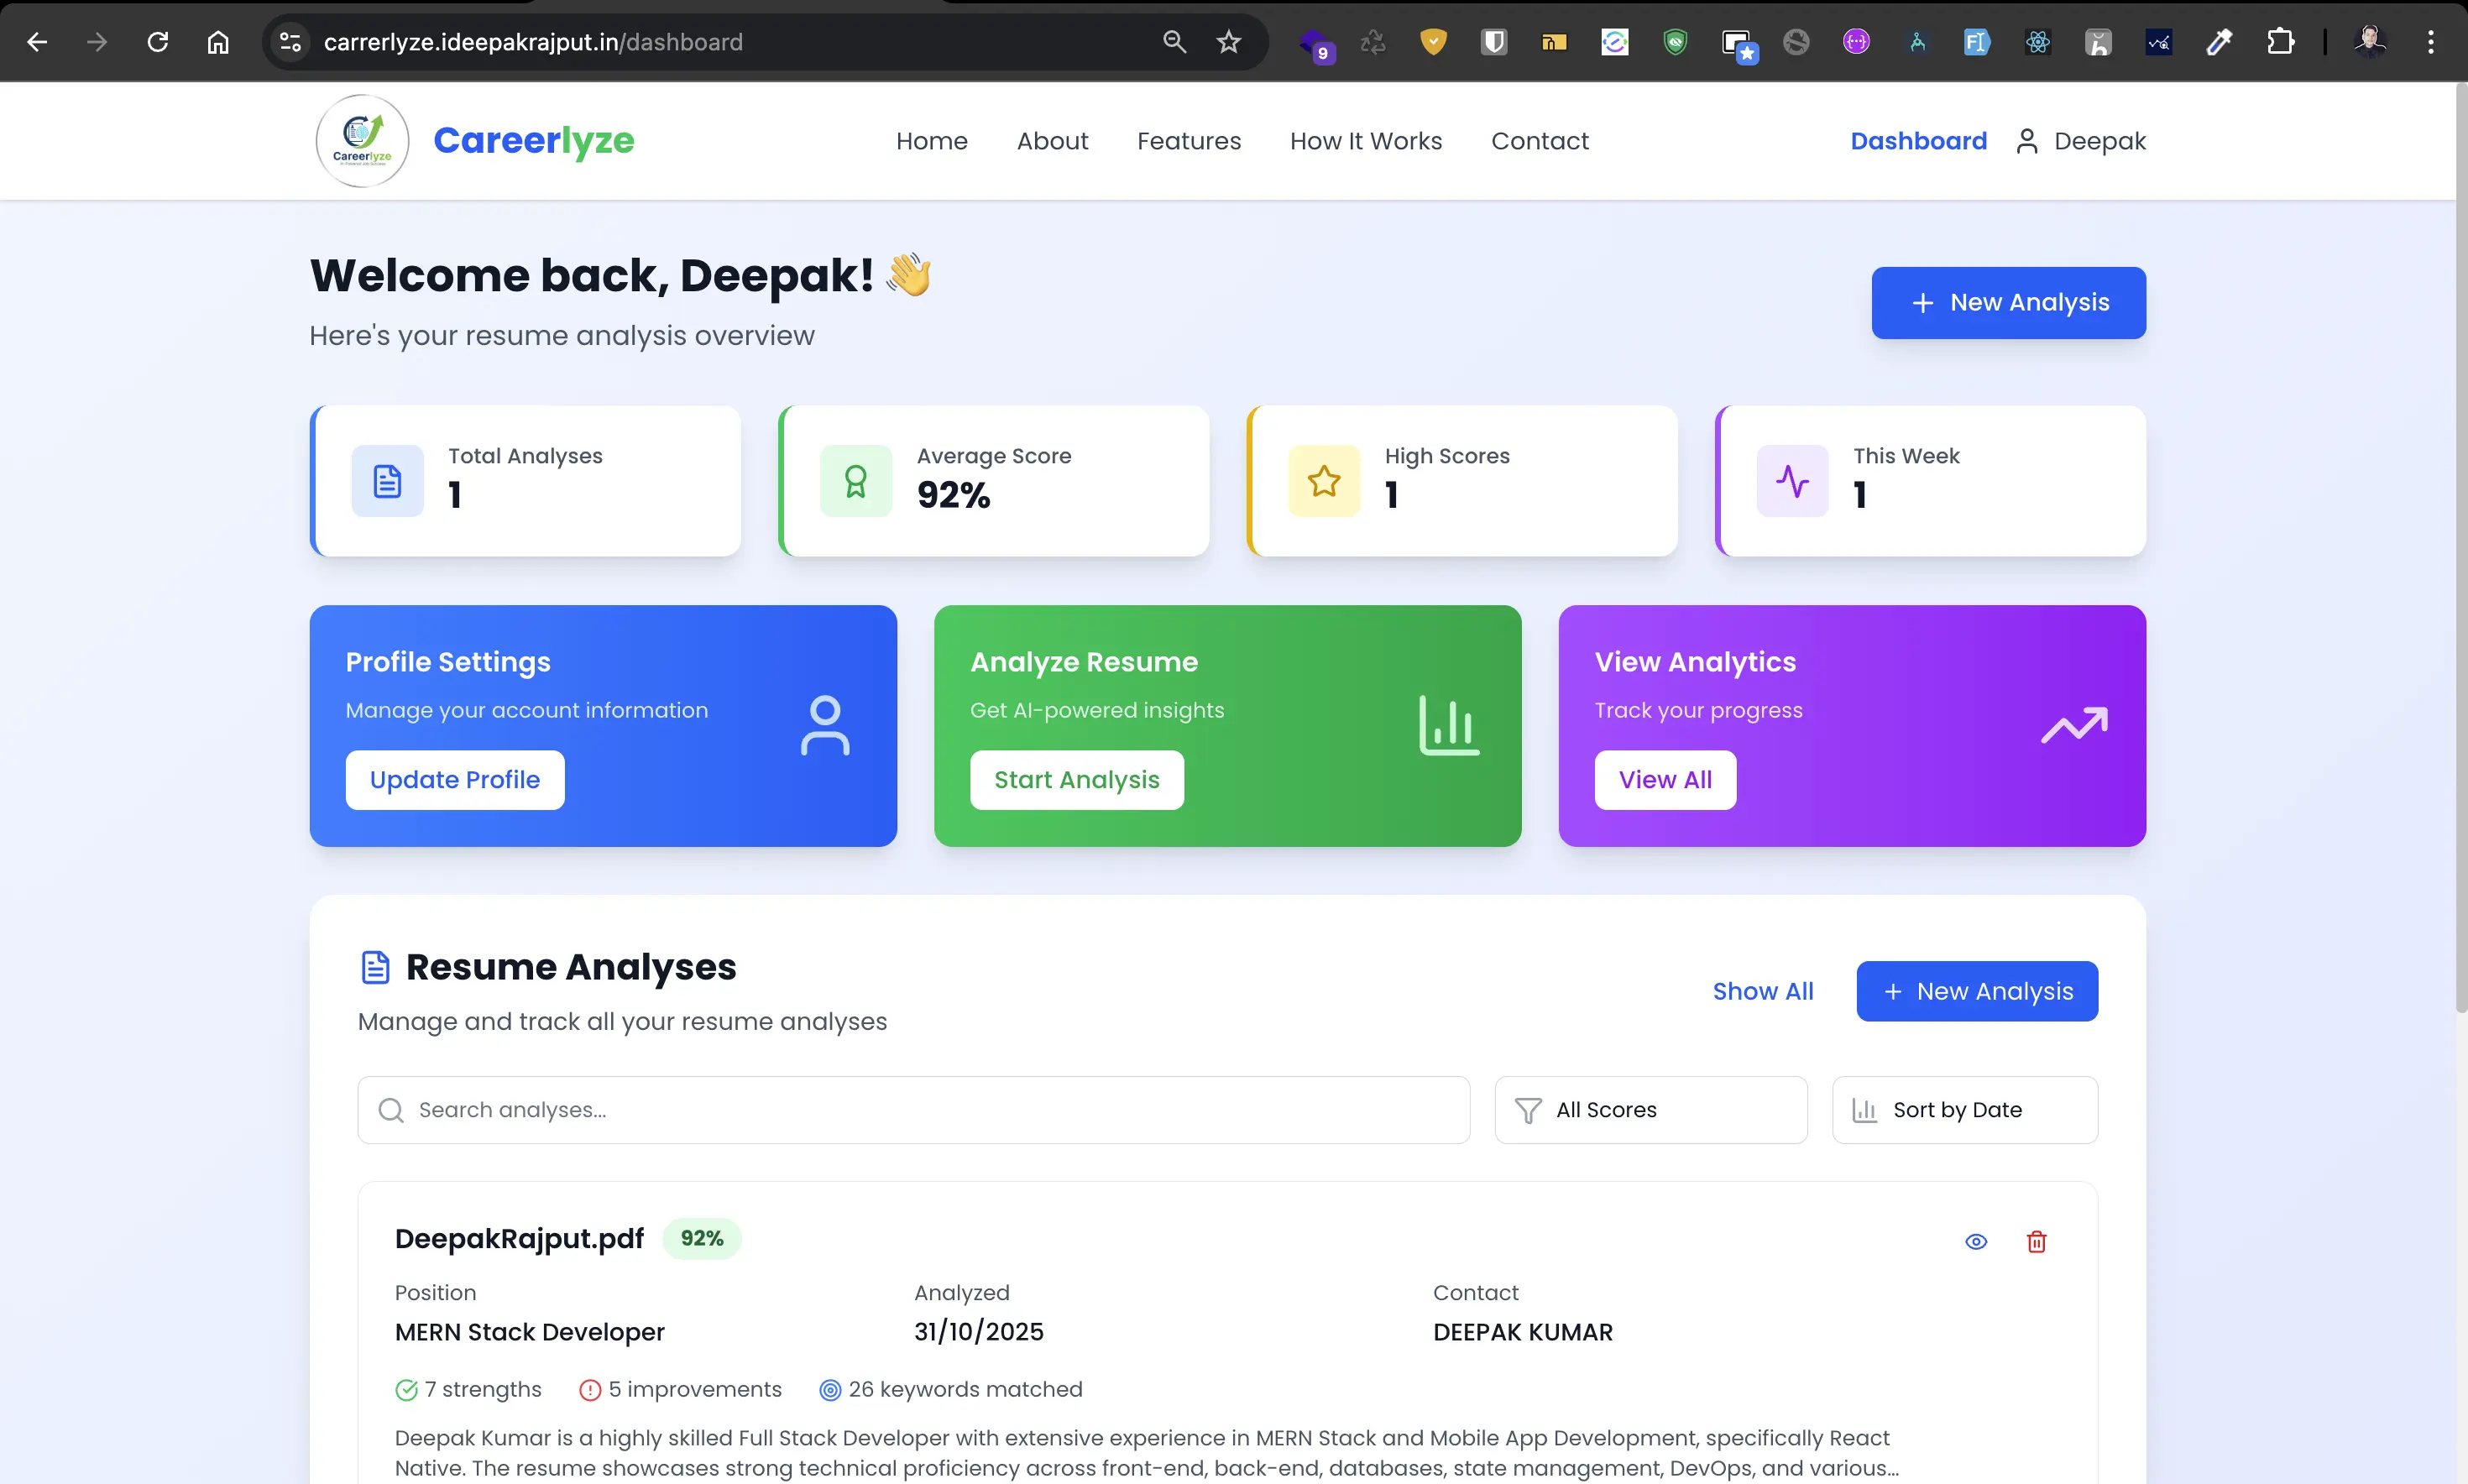Click the Careerlyze circular logo
Viewport: 2468px width, 1484px height.
[362, 141]
